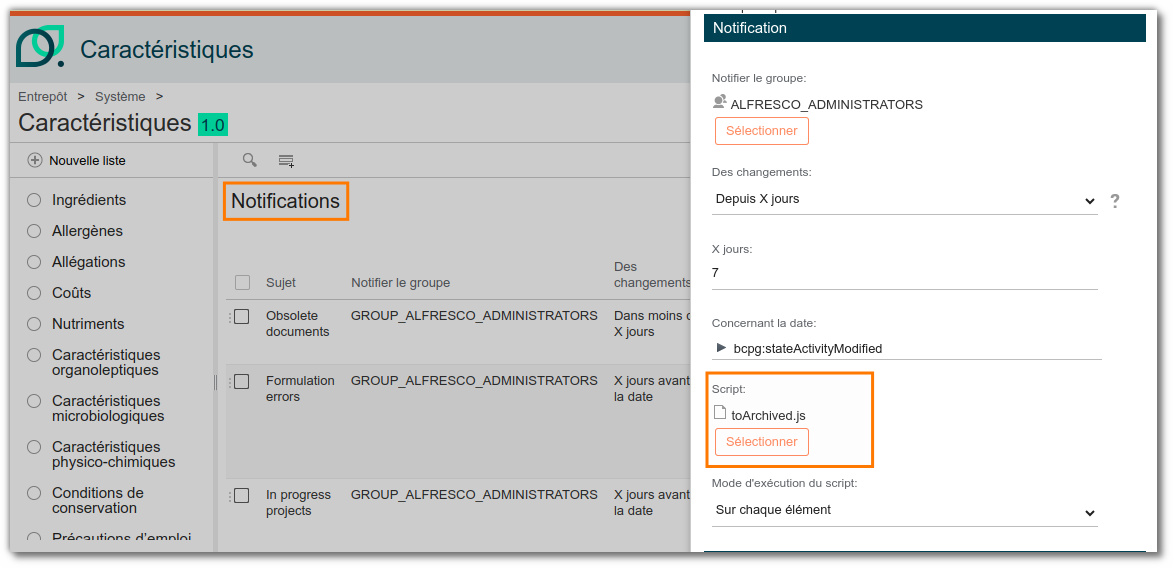This screenshot has width=1173, height=568.
Task: Check the In progress projects row checkbox
Action: pyautogui.click(x=242, y=495)
